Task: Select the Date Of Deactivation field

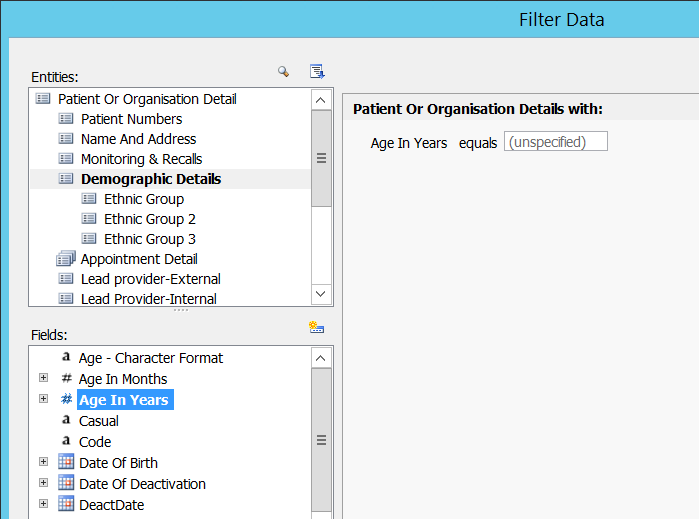Action: [x=142, y=484]
